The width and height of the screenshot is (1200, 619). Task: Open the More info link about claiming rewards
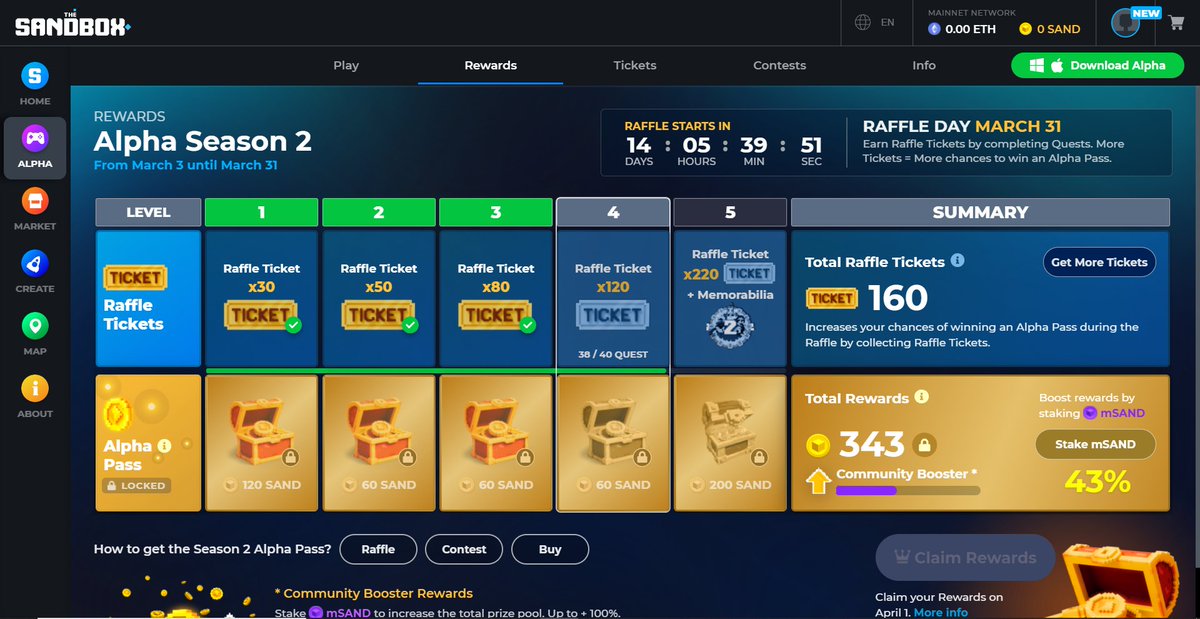click(940, 612)
